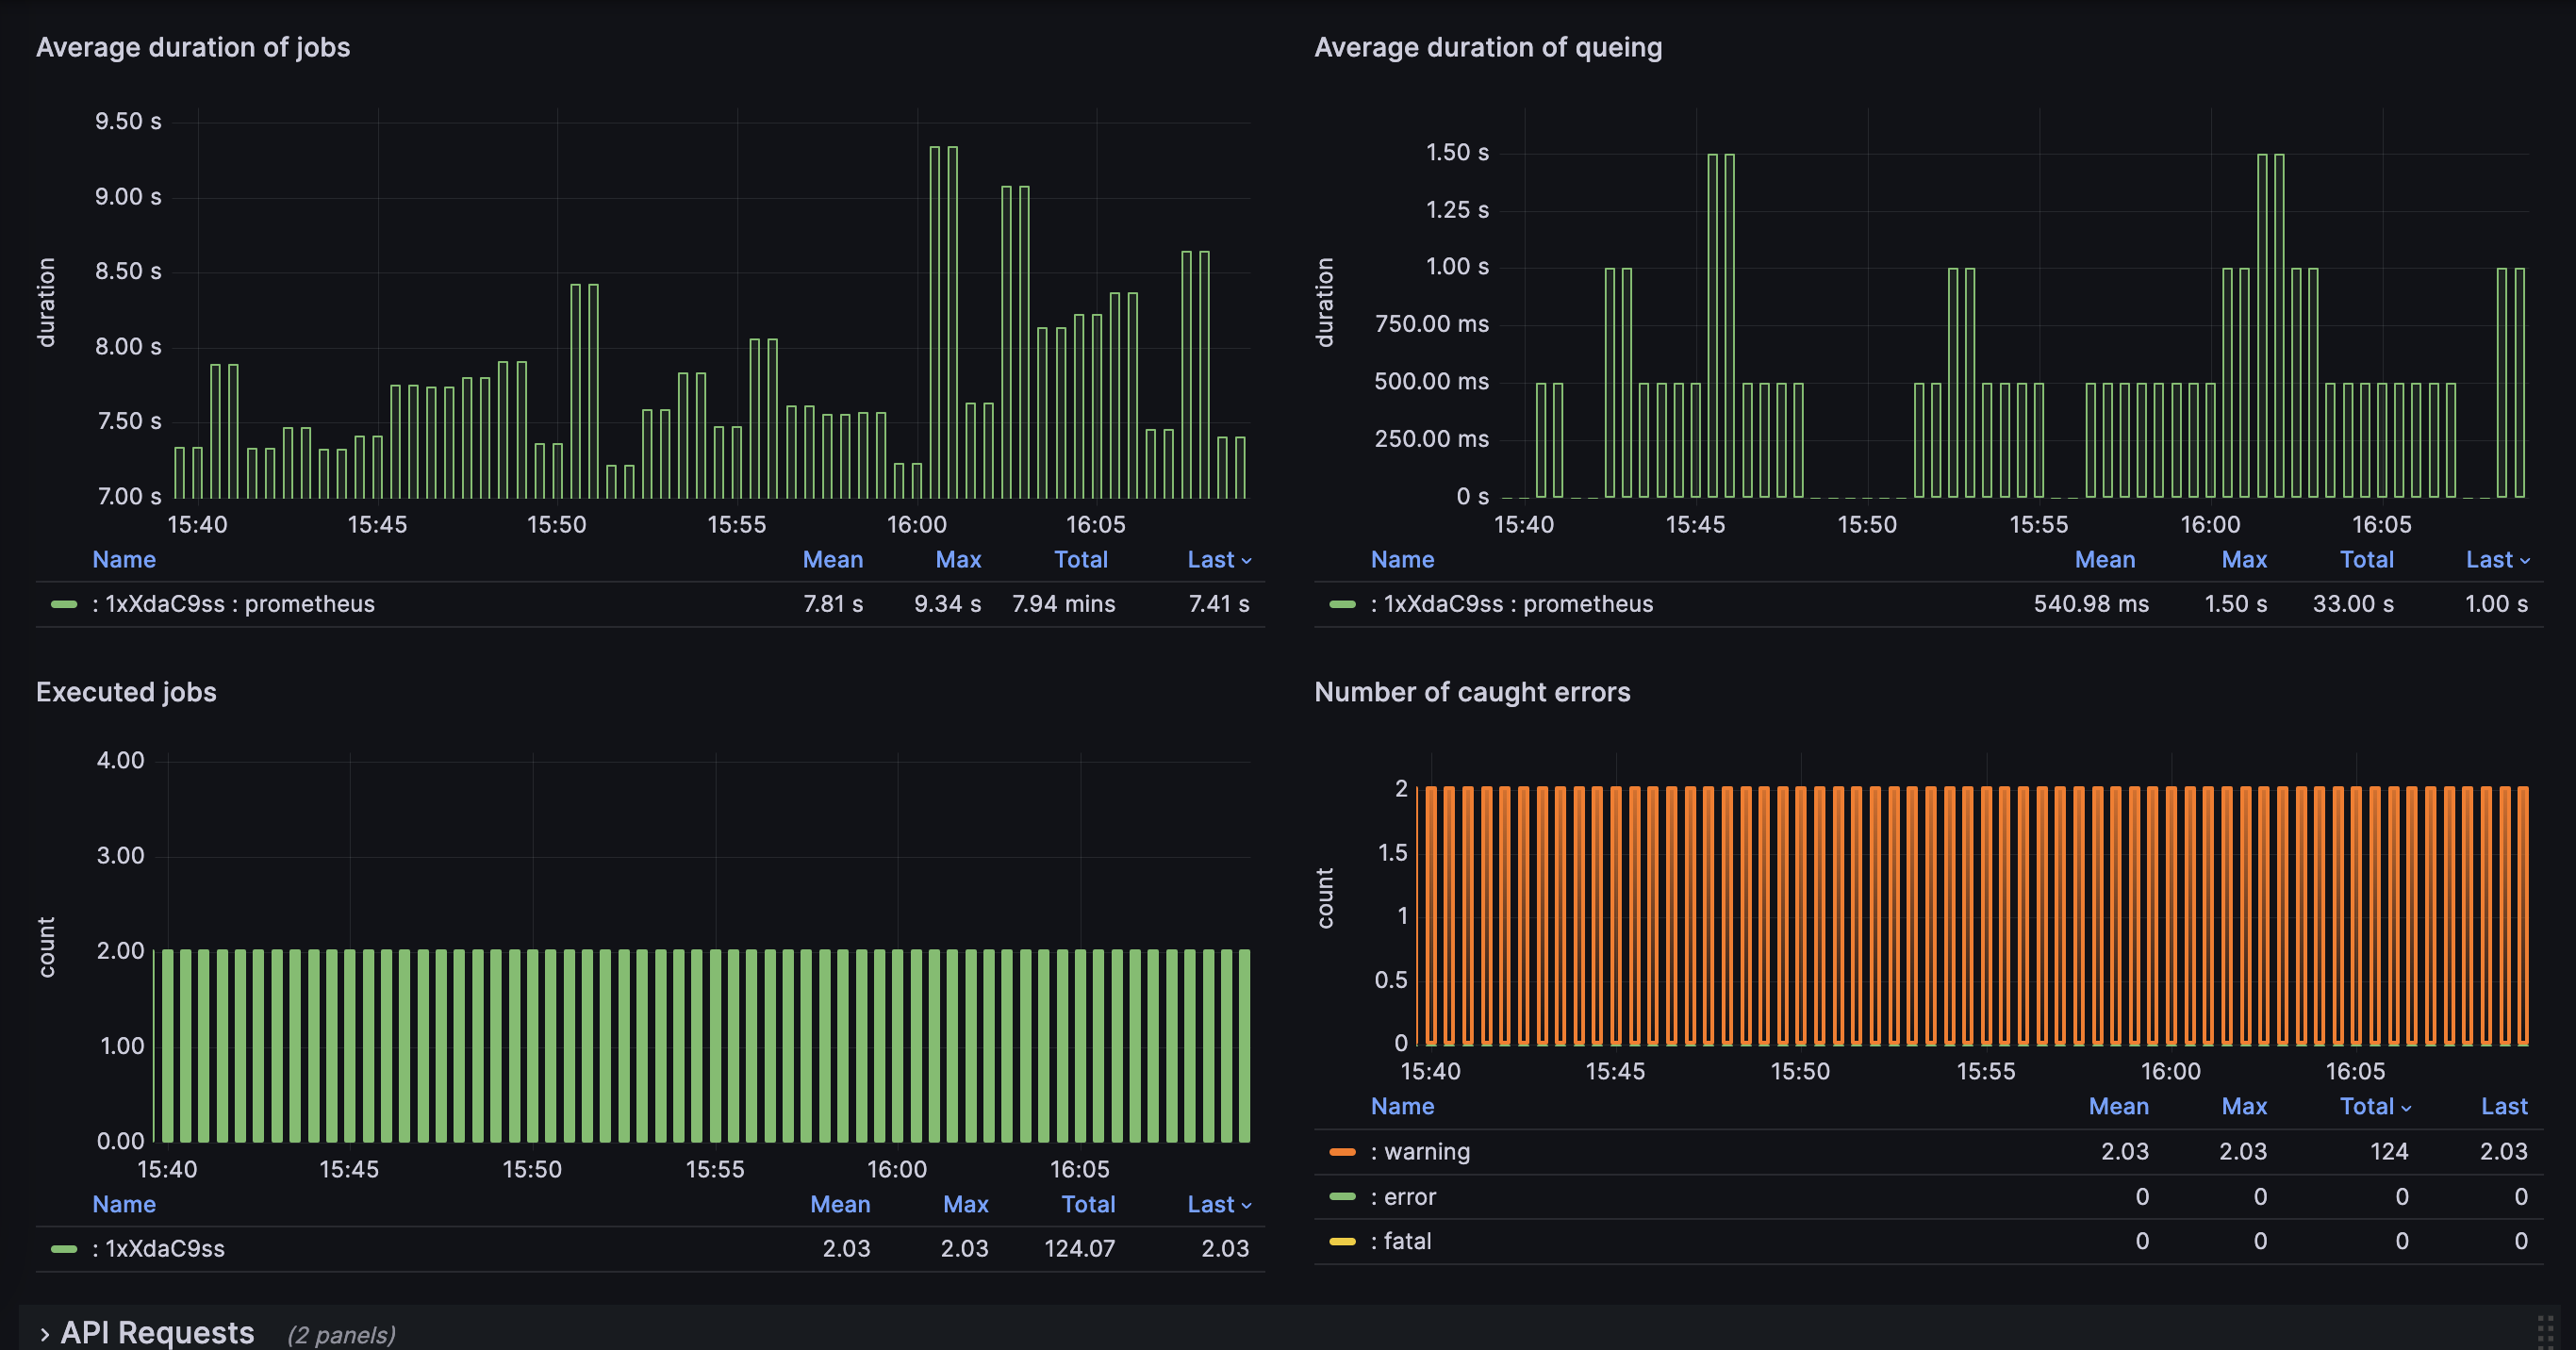Image resolution: width=2576 pixels, height=1350 pixels.
Task: Select queuing panel prometheus legend swatch
Action: tap(1342, 604)
